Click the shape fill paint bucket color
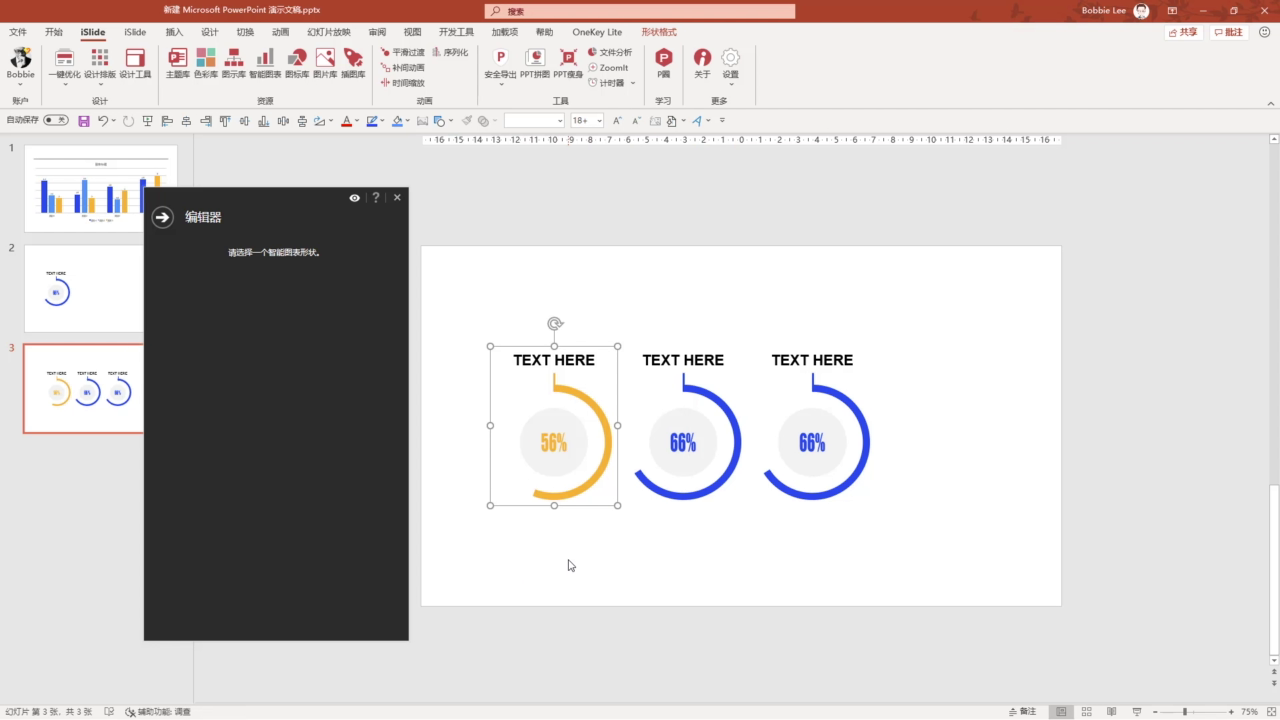Image resolution: width=1280 pixels, height=720 pixels. pyautogui.click(x=397, y=121)
